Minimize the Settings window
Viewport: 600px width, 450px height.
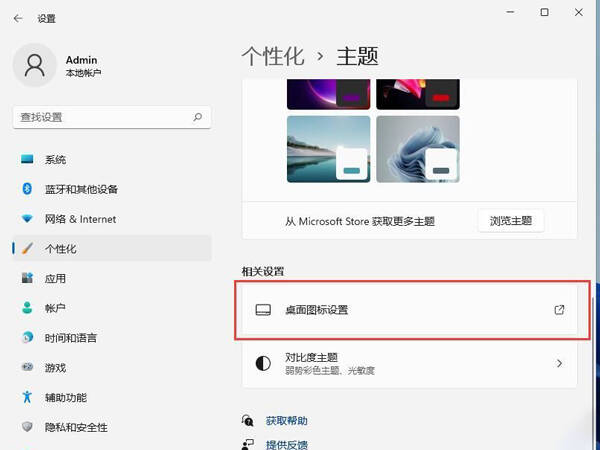click(510, 12)
